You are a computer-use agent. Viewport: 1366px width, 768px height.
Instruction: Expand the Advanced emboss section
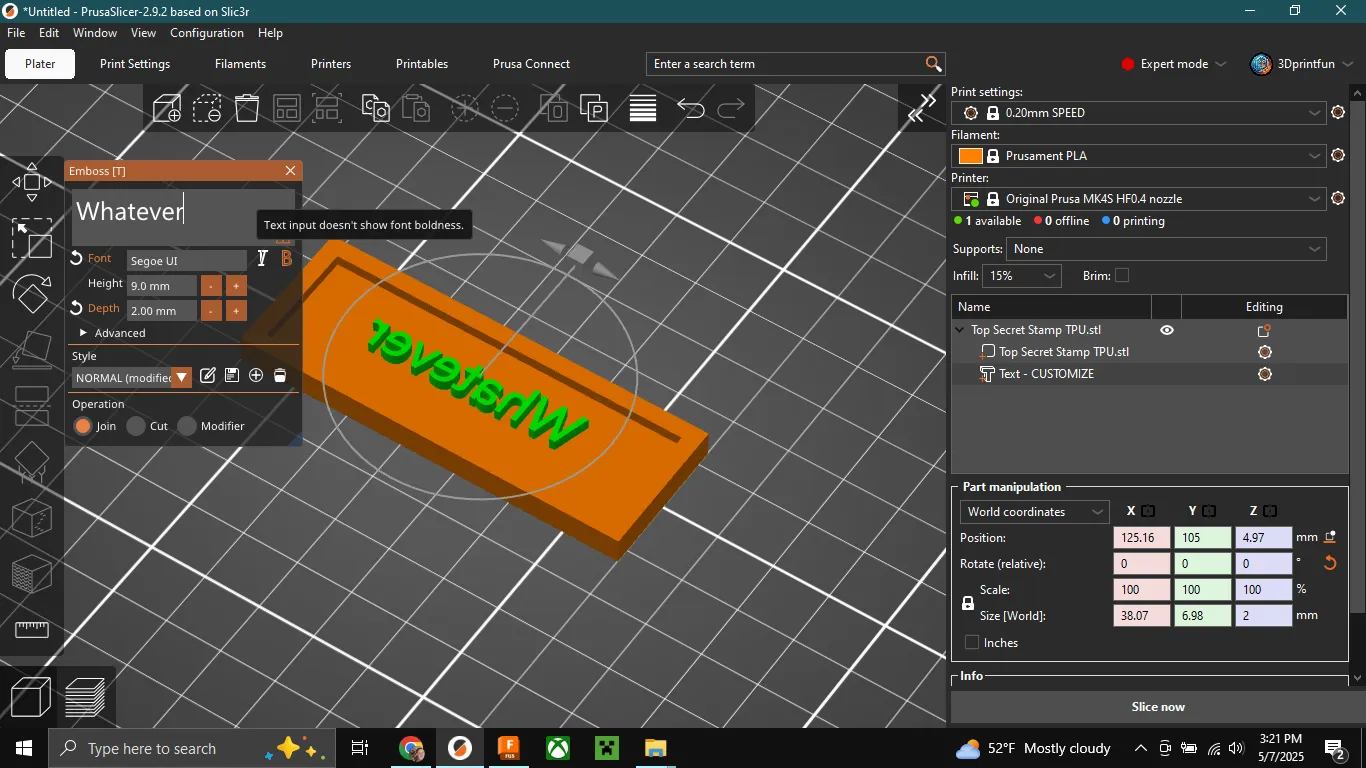coord(113,333)
